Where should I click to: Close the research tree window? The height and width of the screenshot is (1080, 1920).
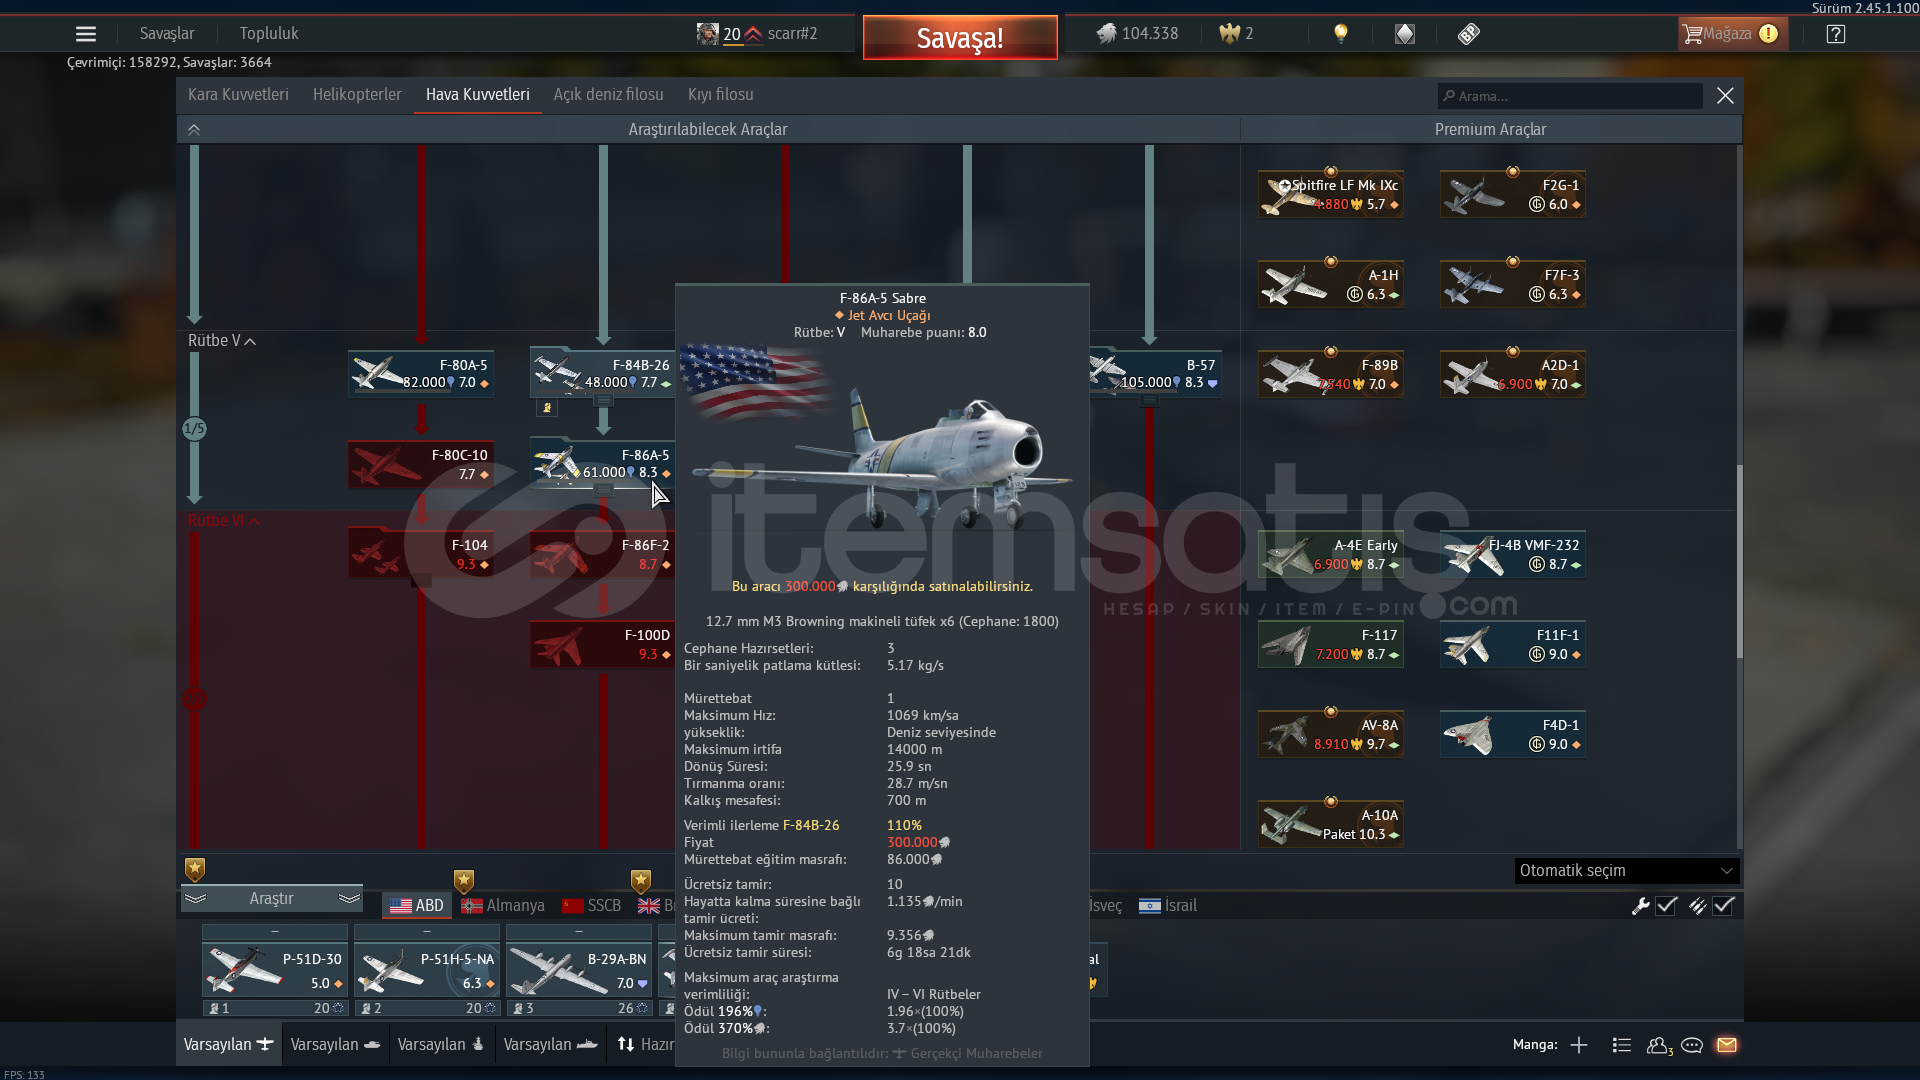tap(1725, 96)
